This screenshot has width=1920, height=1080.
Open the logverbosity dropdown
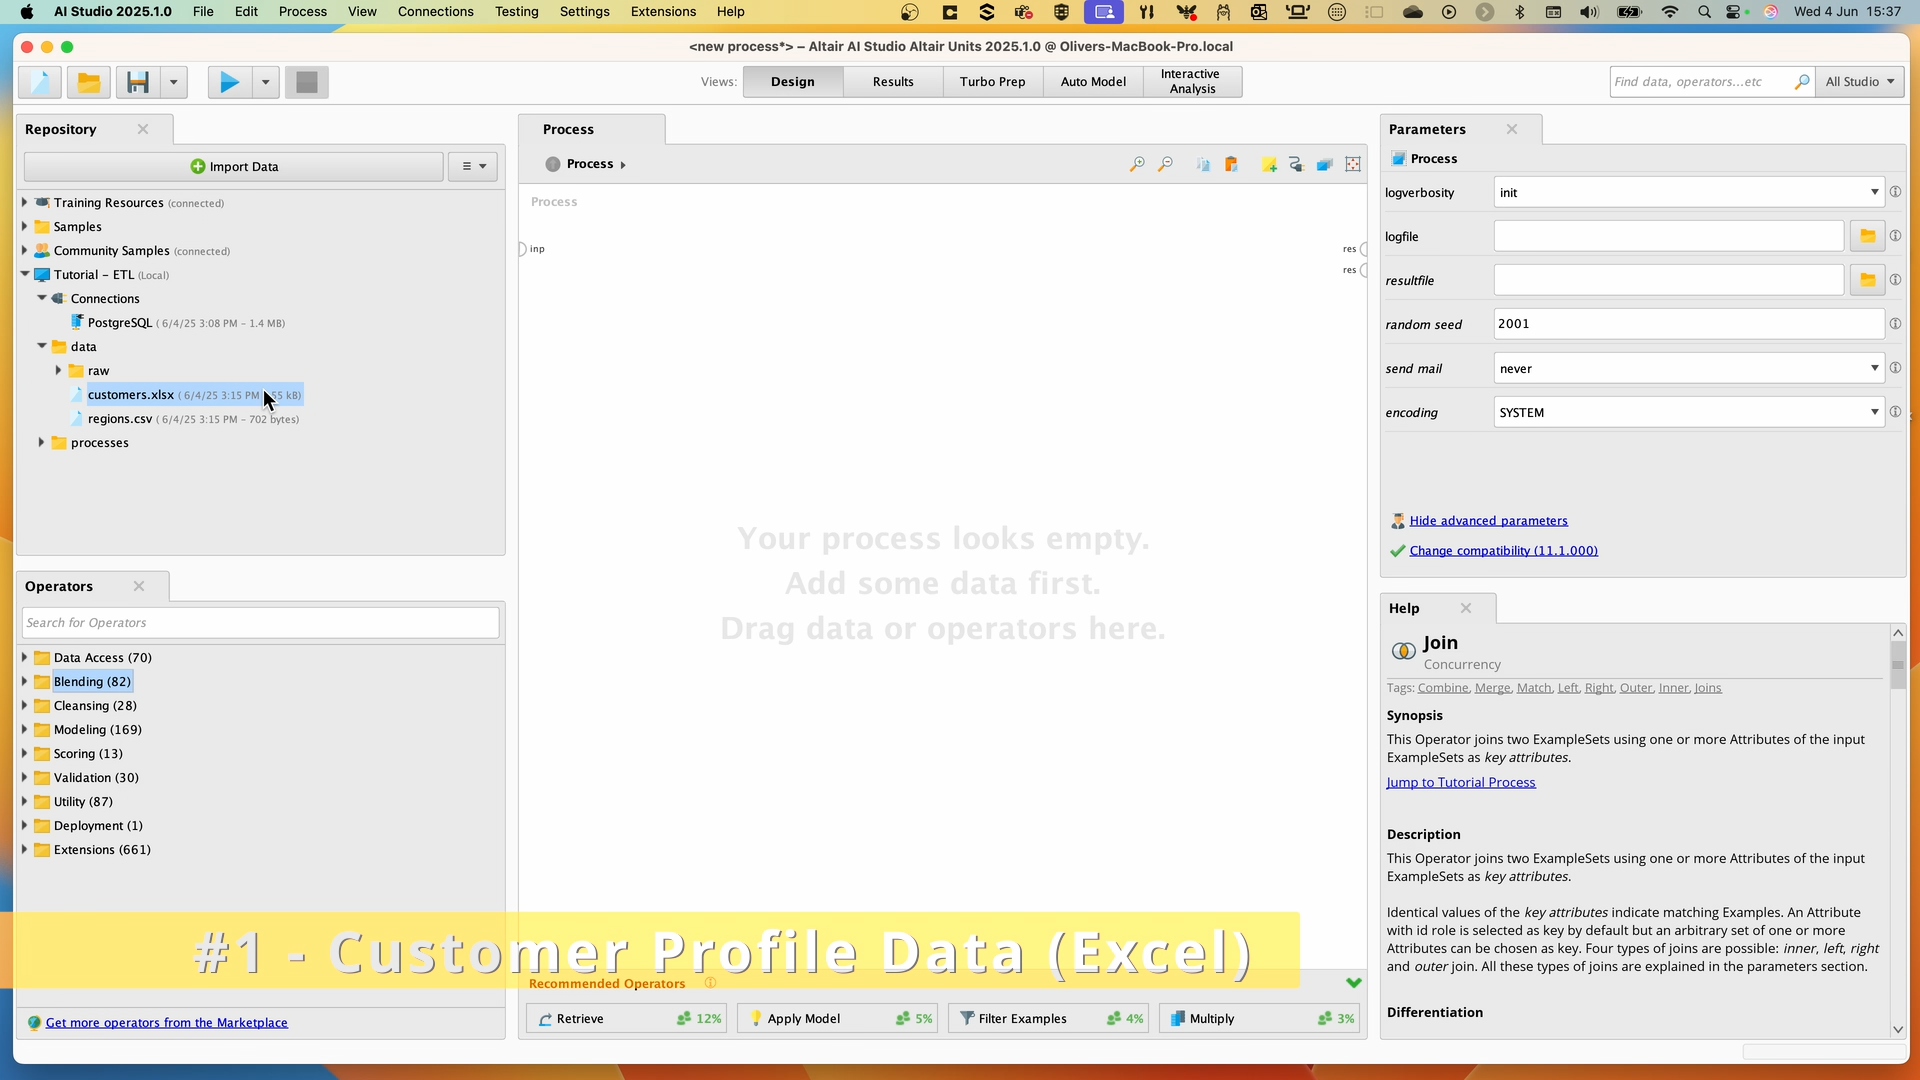1872,192
